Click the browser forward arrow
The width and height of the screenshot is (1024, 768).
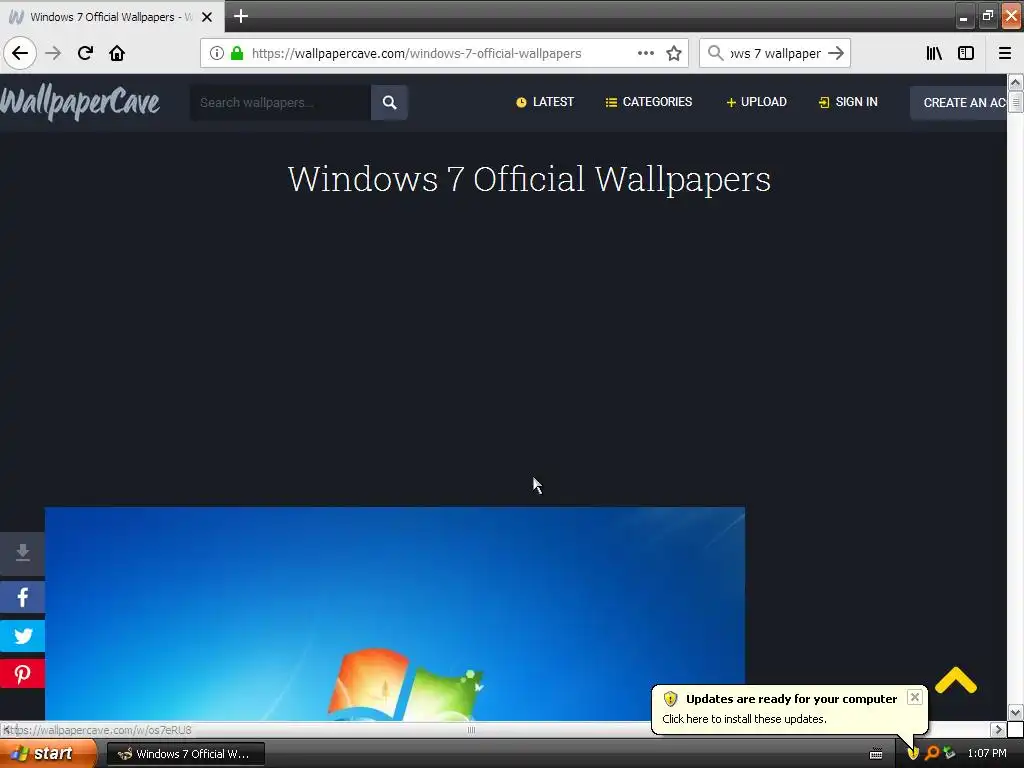click(53, 53)
